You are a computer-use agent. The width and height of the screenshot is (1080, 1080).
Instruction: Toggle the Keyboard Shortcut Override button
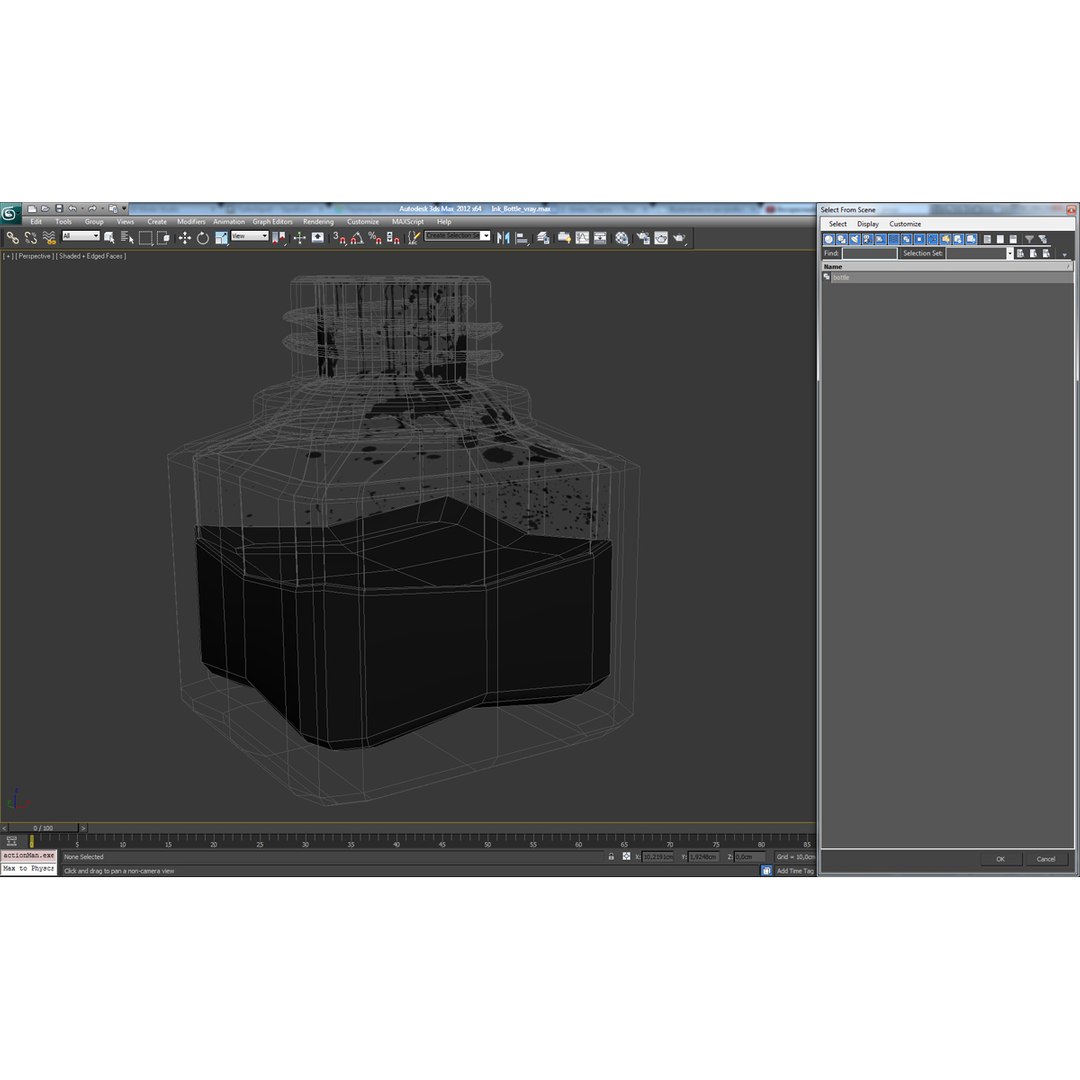318,238
